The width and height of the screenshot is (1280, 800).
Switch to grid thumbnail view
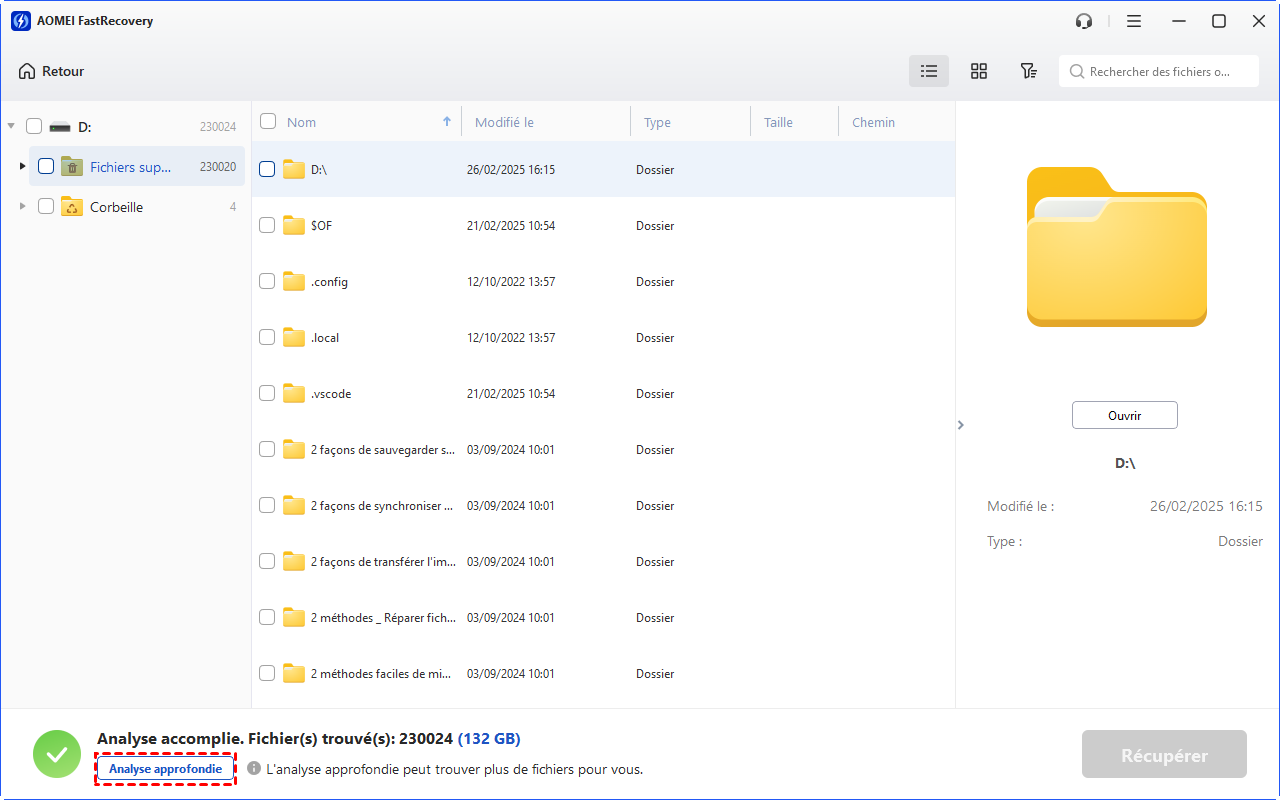coord(979,71)
